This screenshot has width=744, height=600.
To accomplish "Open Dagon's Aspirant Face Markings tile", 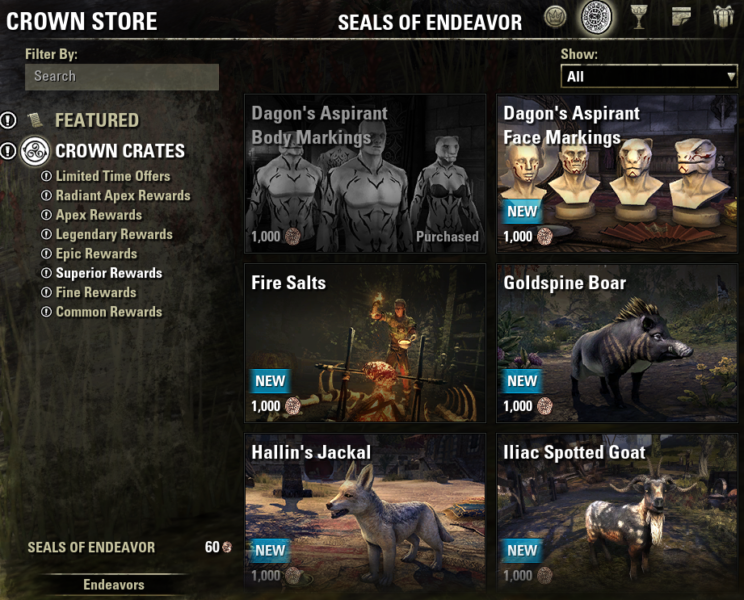I will pyautogui.click(x=617, y=174).
